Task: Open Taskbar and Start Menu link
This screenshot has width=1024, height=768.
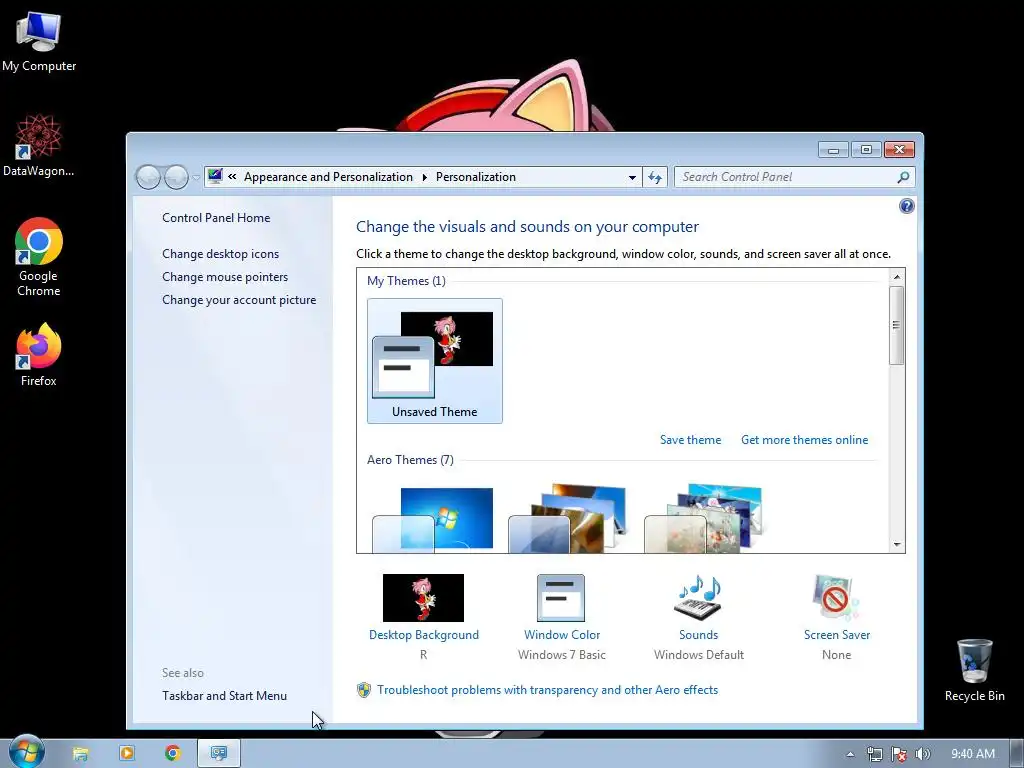Action: [225, 696]
